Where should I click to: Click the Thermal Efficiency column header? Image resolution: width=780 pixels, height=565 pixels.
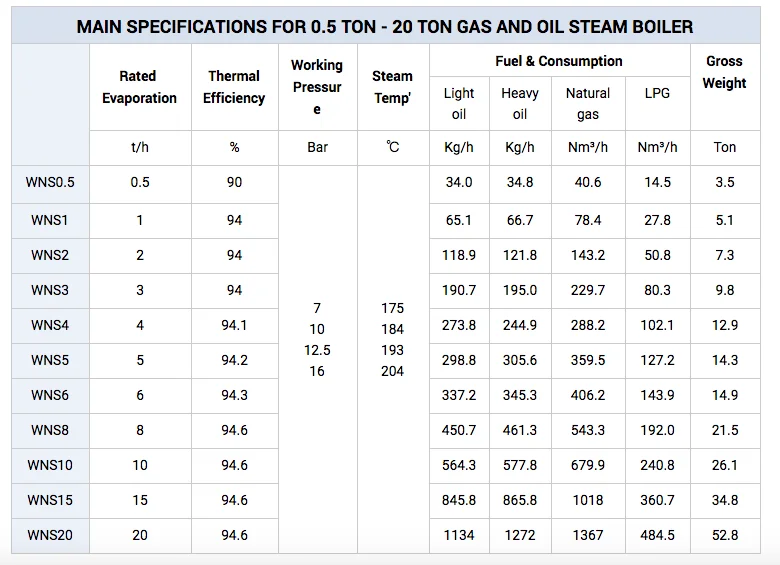[x=234, y=87]
